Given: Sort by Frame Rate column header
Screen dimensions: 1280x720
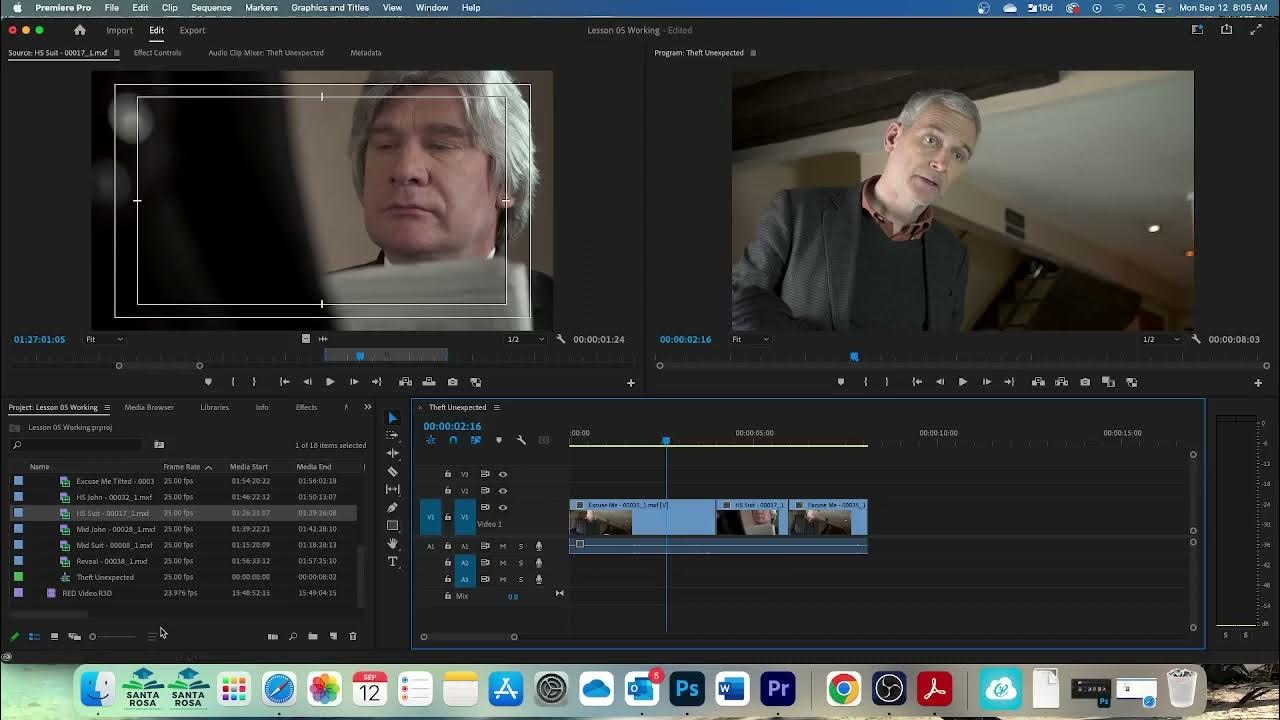Looking at the screenshot, I should coord(182,467).
